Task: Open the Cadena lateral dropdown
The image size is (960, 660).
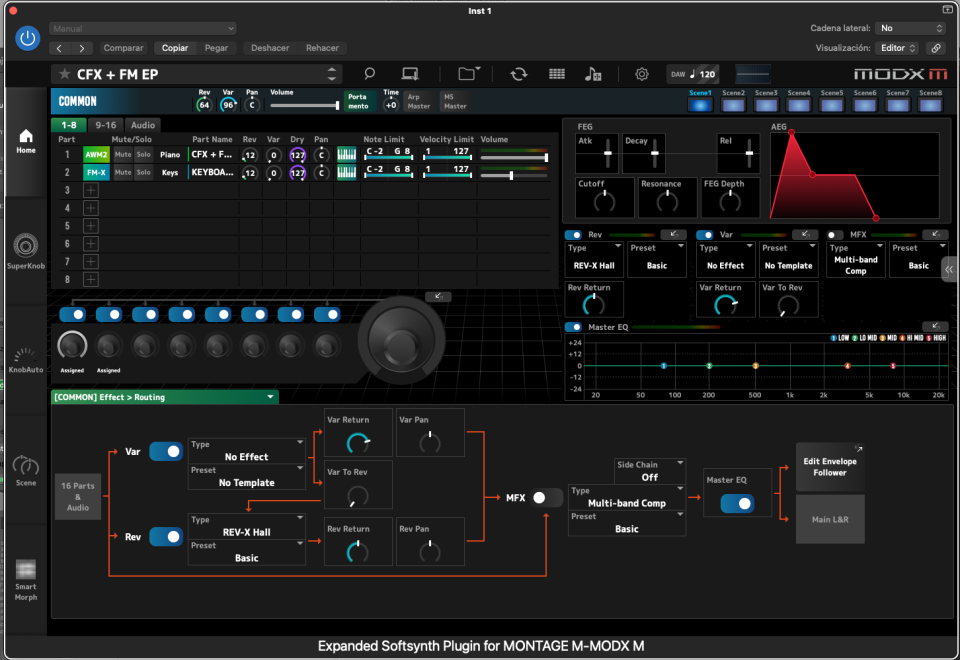Action: (x=911, y=28)
